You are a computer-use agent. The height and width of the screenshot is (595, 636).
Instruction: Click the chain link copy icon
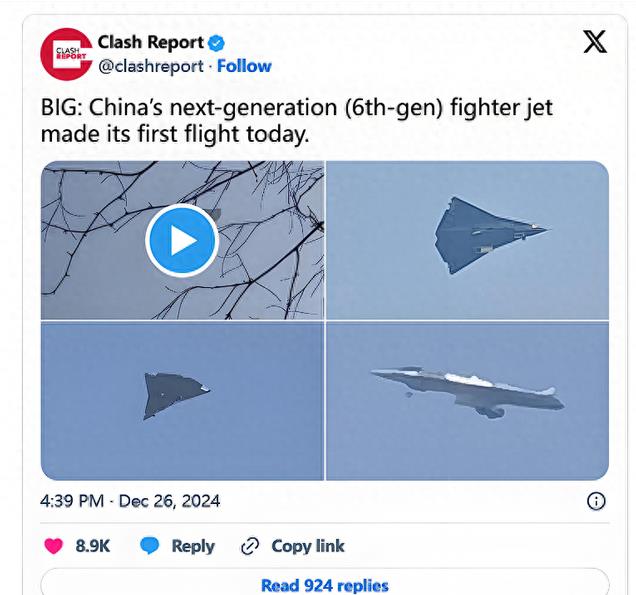[250, 546]
